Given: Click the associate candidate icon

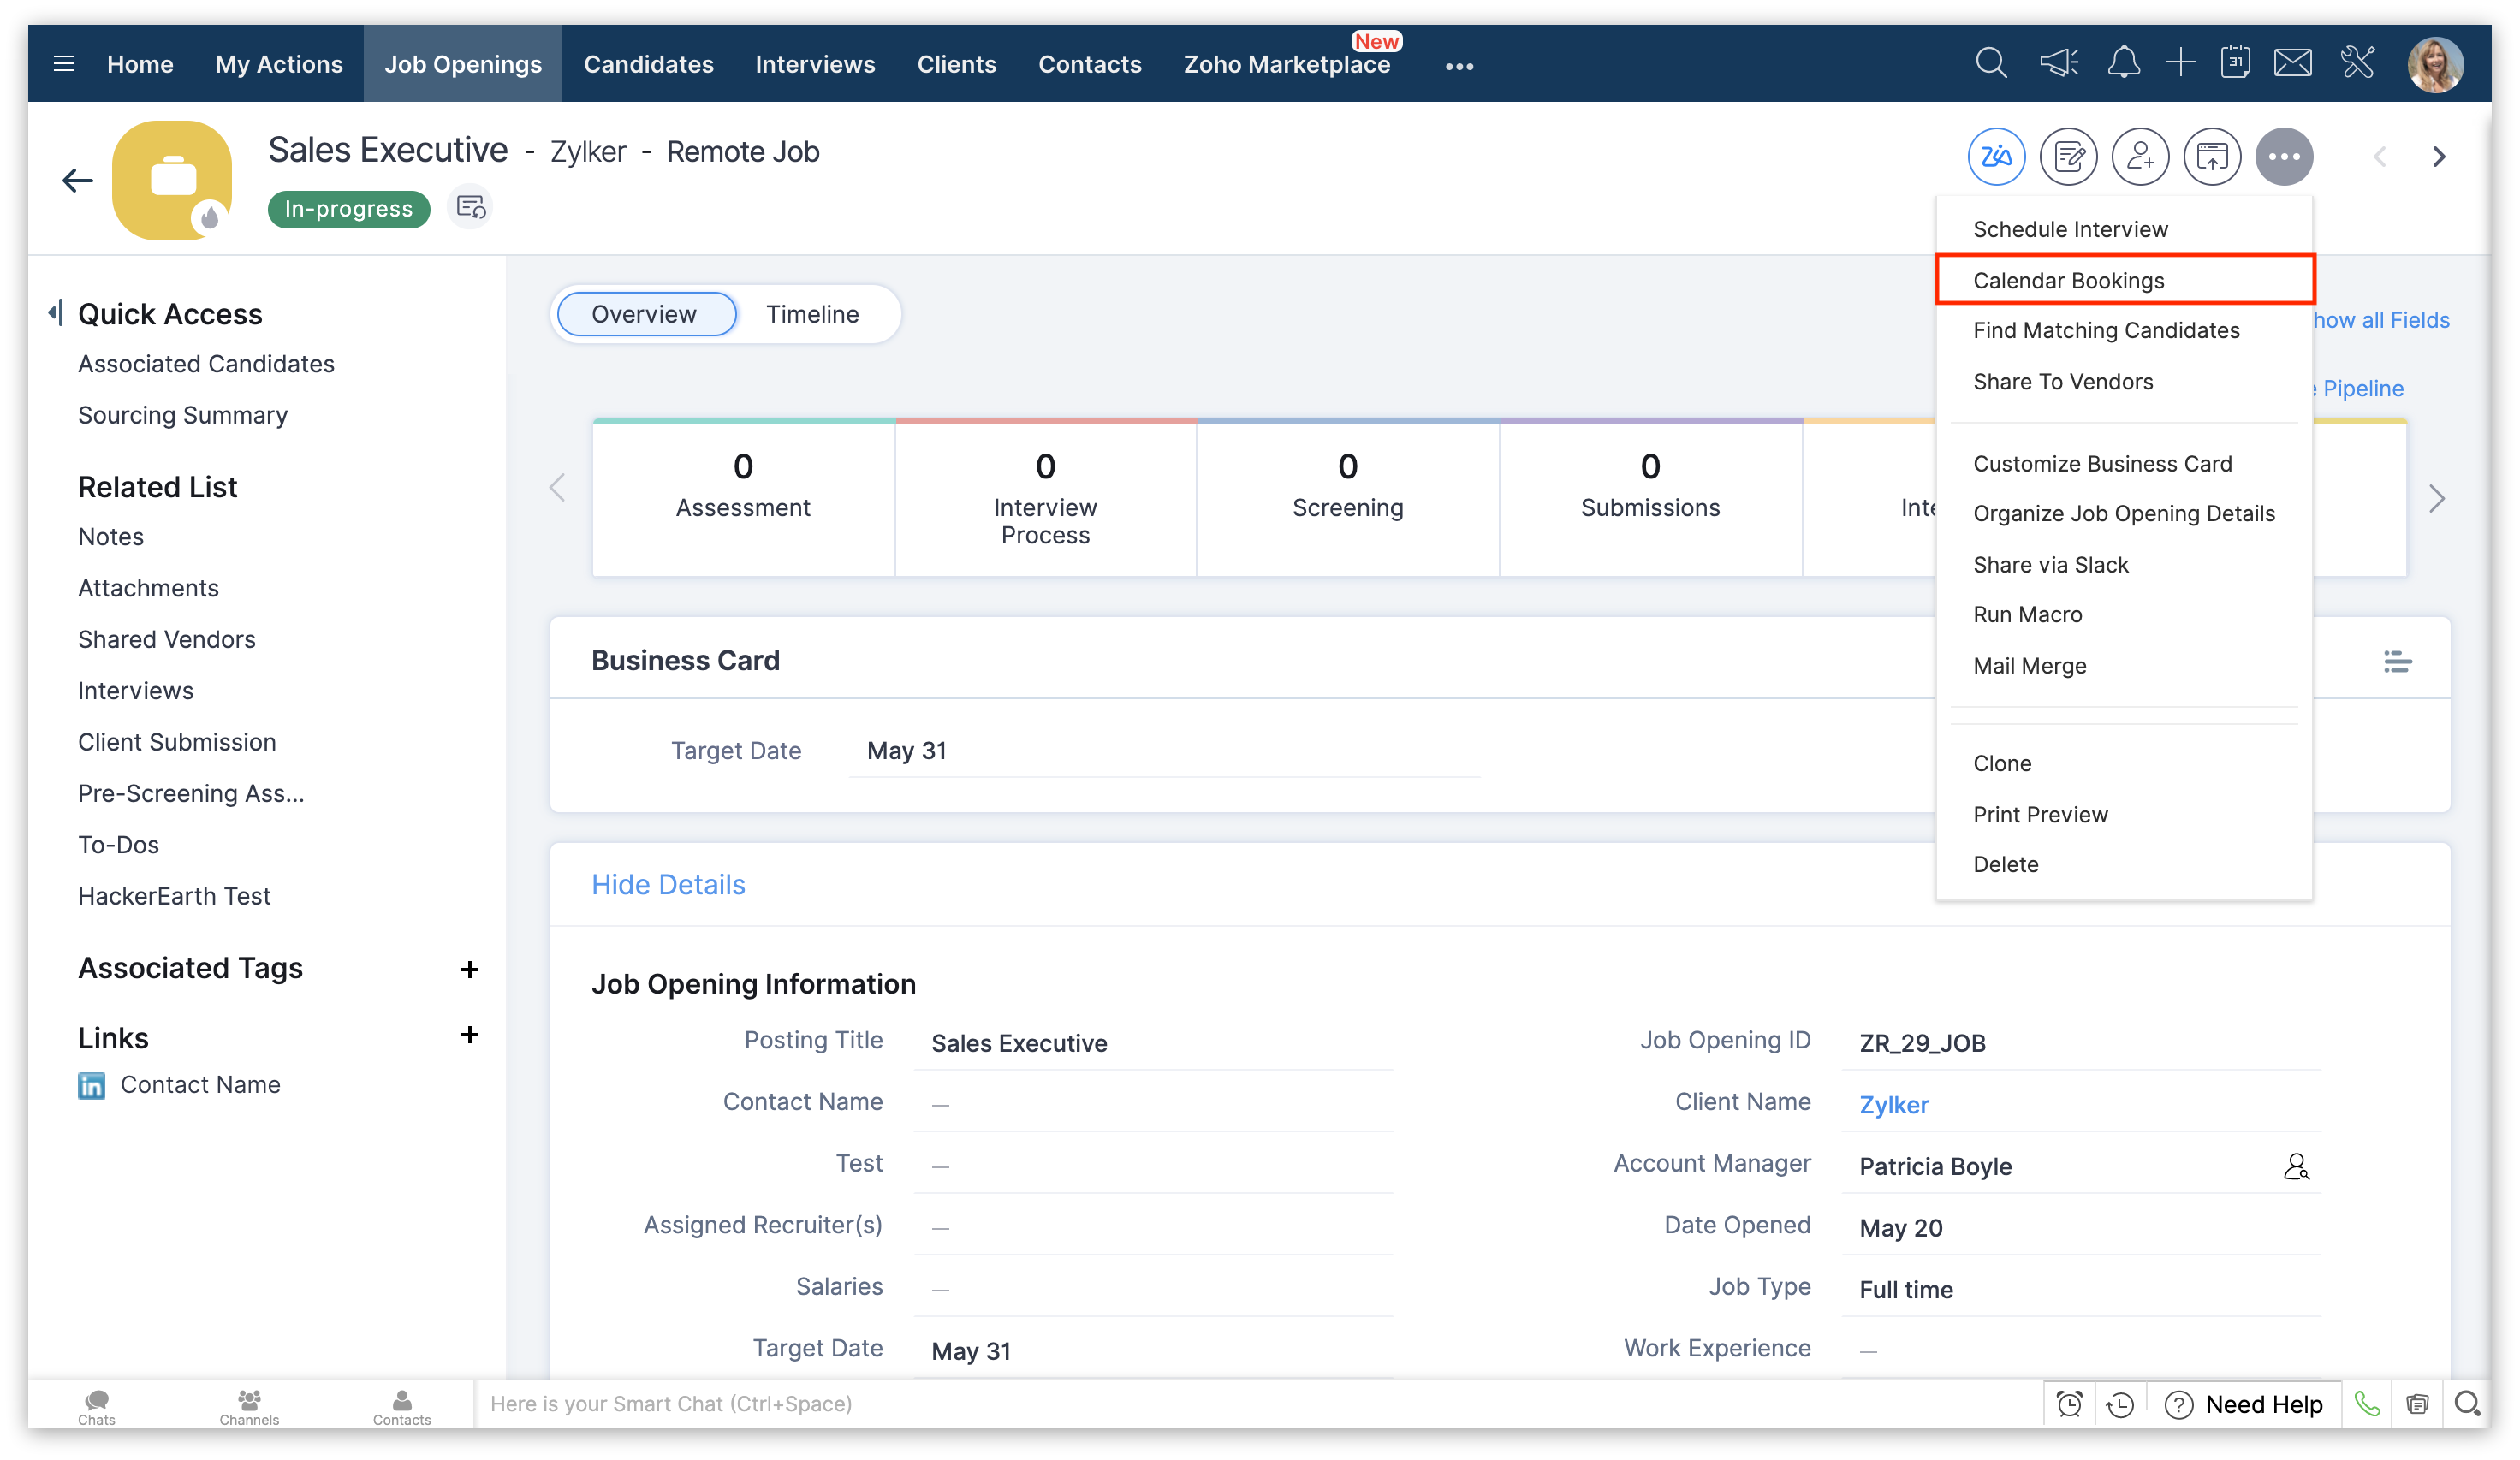Looking at the screenshot, I should 2140,157.
